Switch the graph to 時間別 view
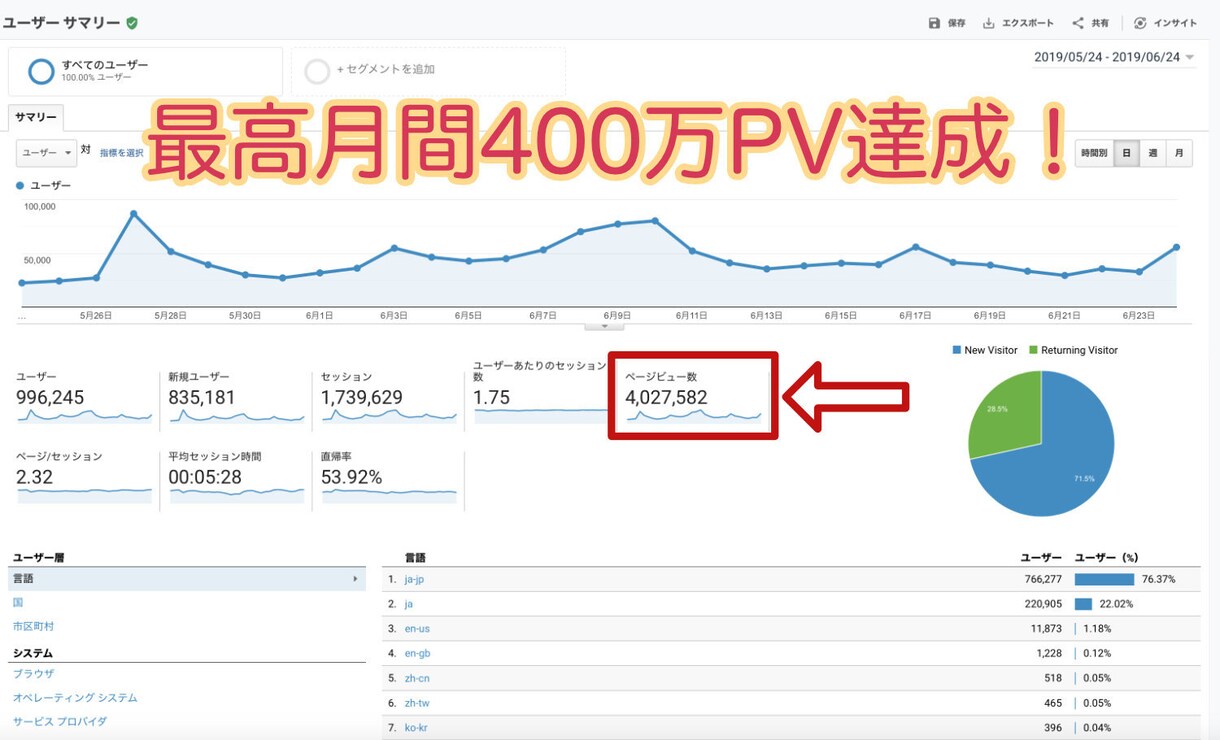 [1095, 153]
